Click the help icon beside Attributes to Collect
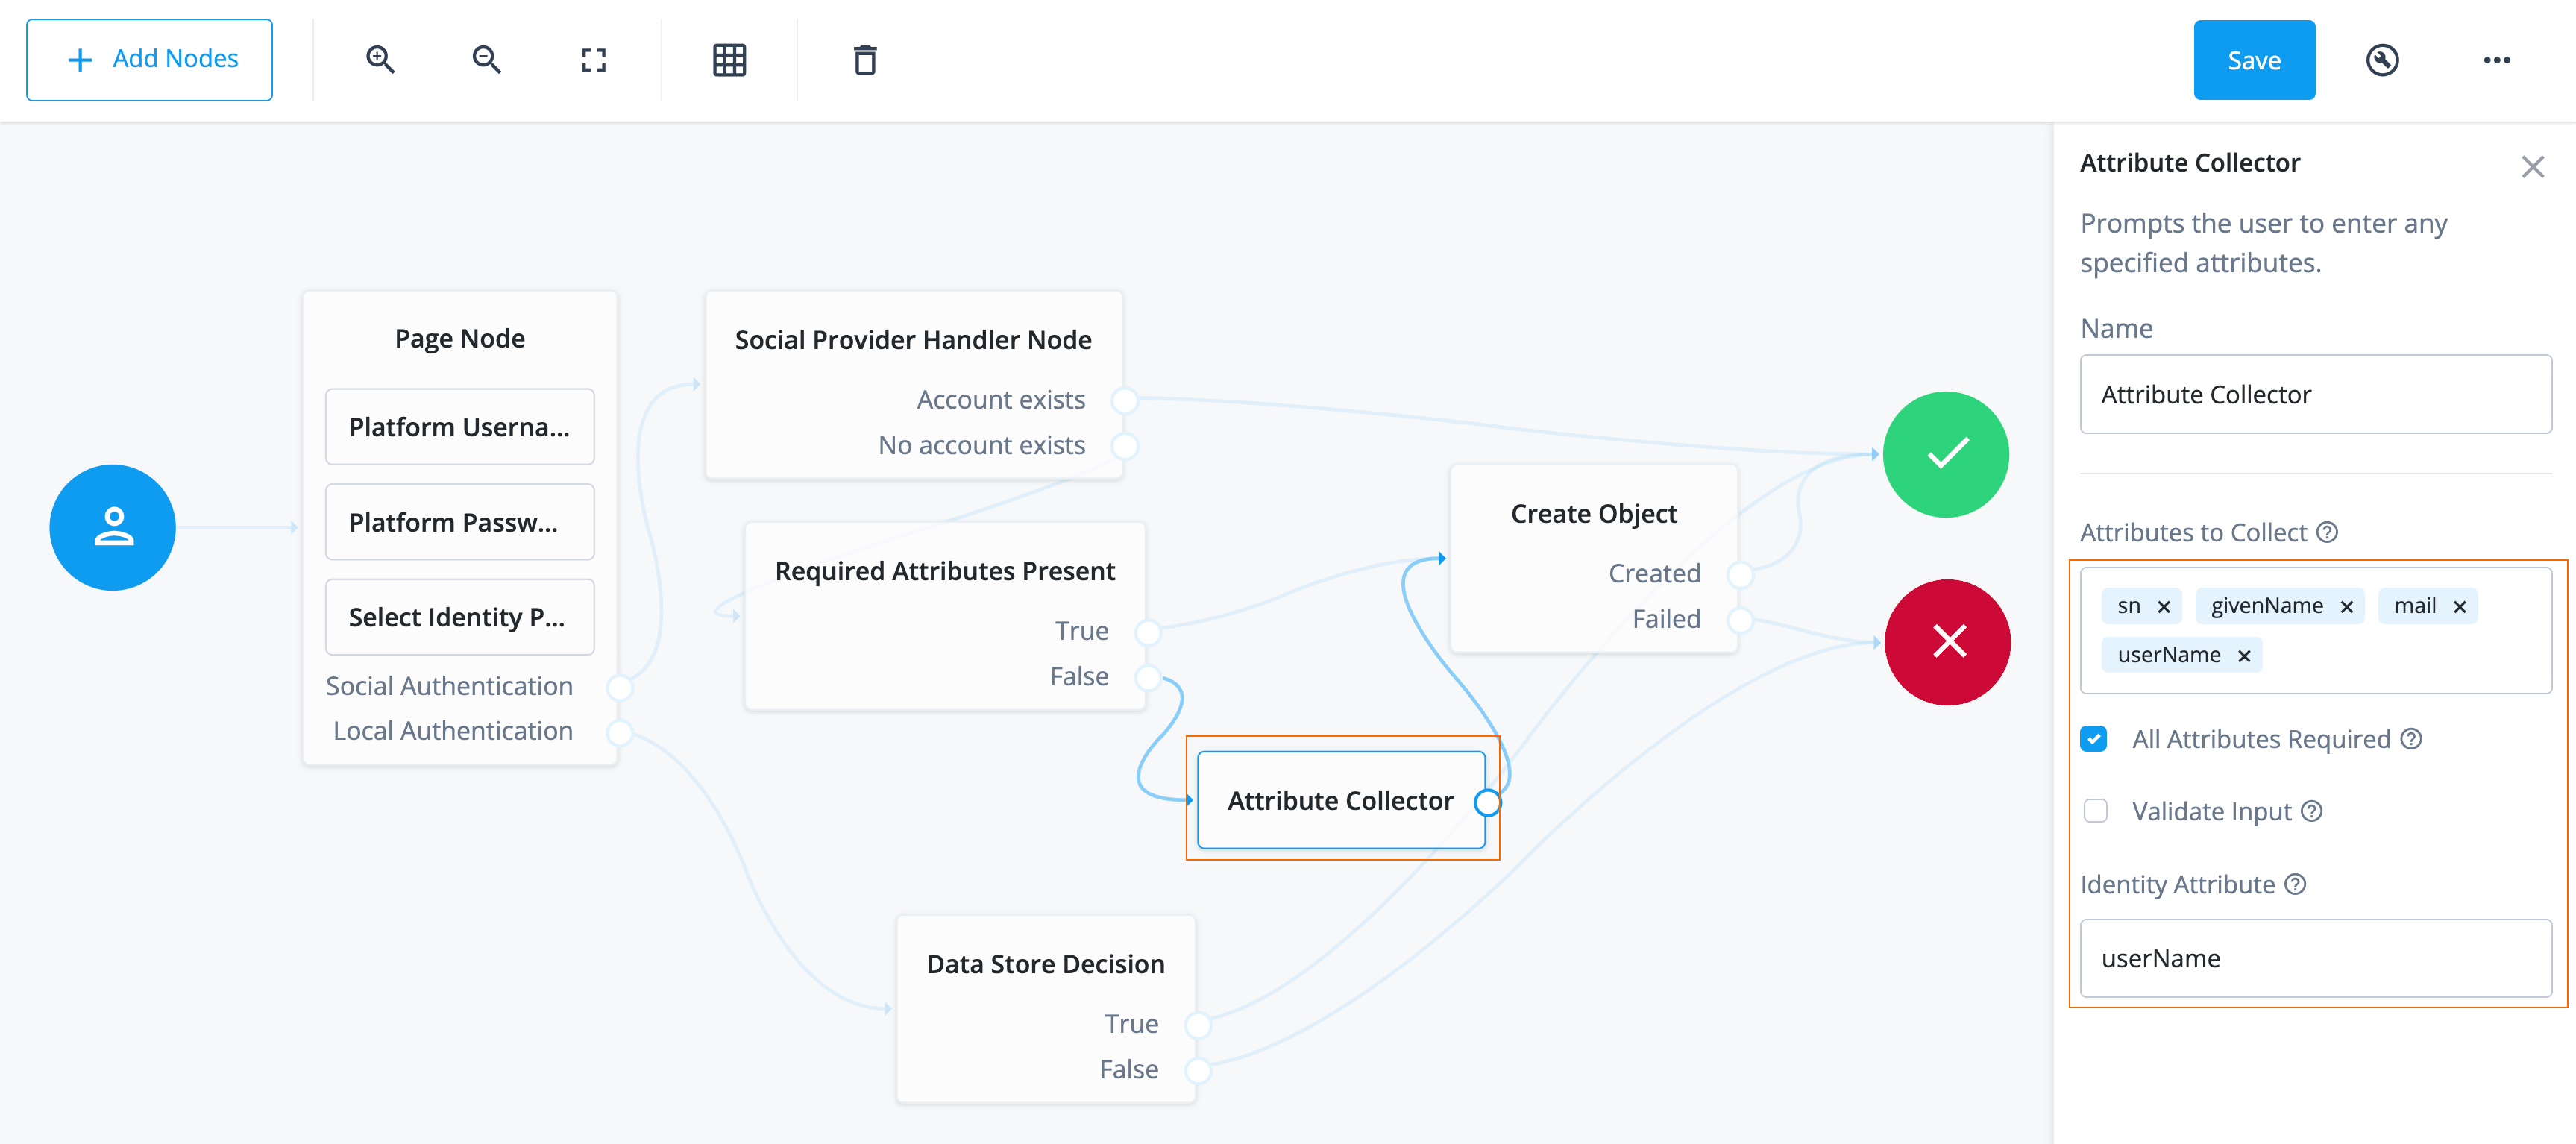This screenshot has width=2576, height=1144. [2328, 532]
